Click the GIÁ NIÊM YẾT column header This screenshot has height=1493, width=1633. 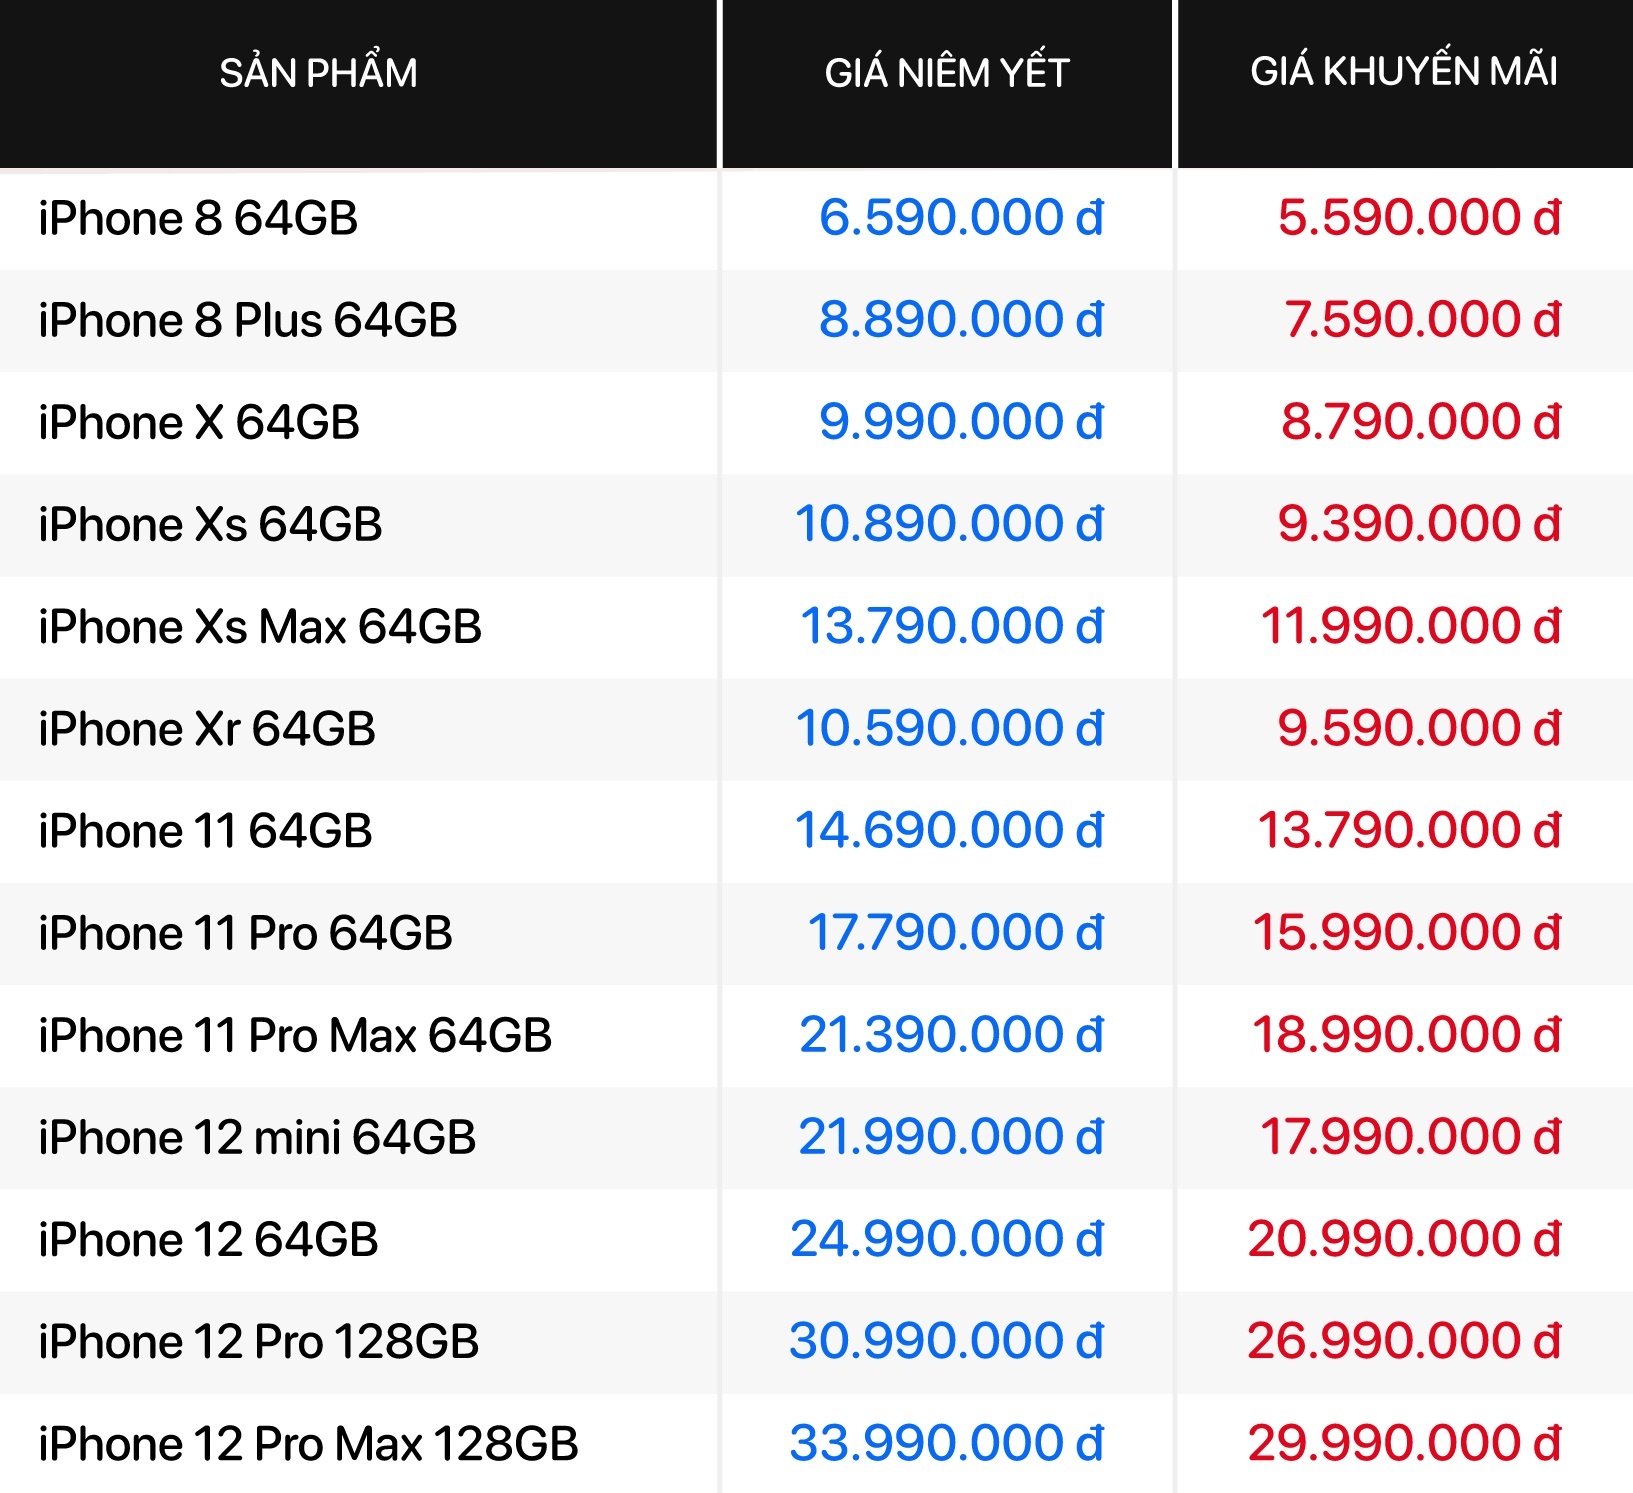click(946, 73)
